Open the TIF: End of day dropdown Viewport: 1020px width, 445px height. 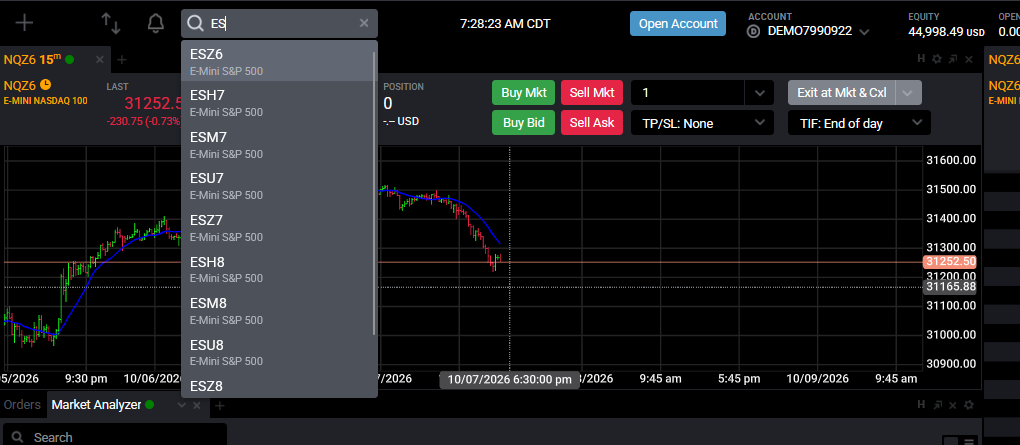tap(859, 123)
